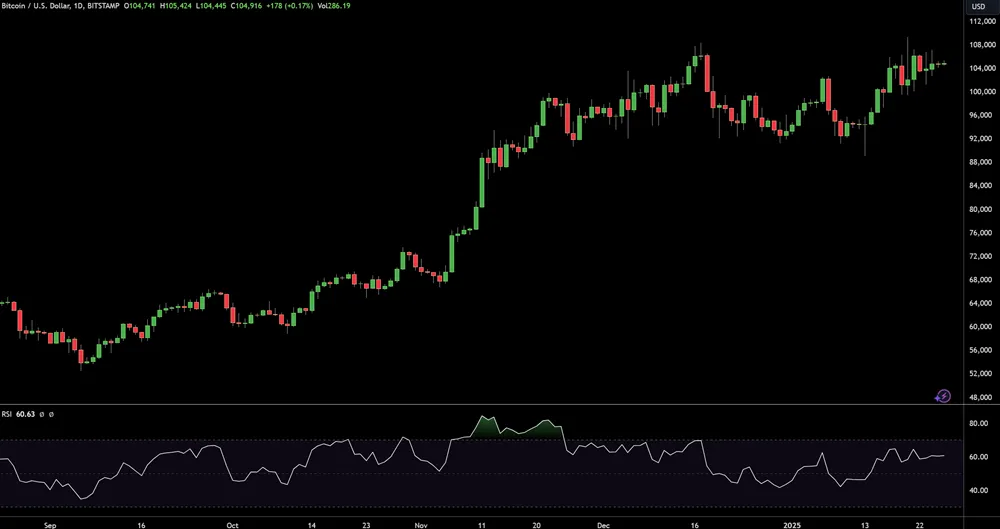Click the 2025 label on the date axis

[x=793, y=525]
